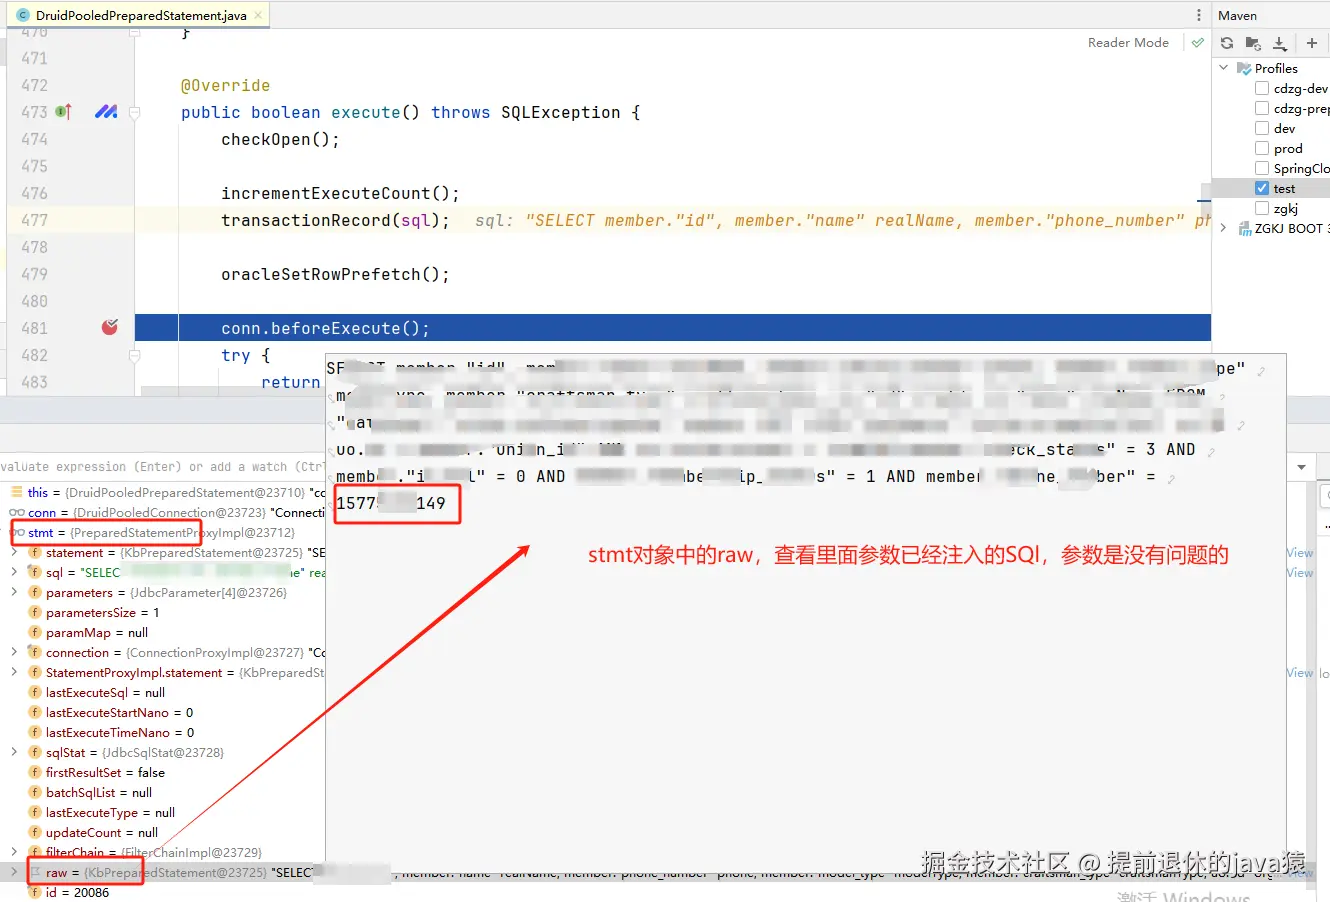Image resolution: width=1330 pixels, height=902 pixels.
Task: Click the Maven Add Project plus icon
Action: (1312, 43)
